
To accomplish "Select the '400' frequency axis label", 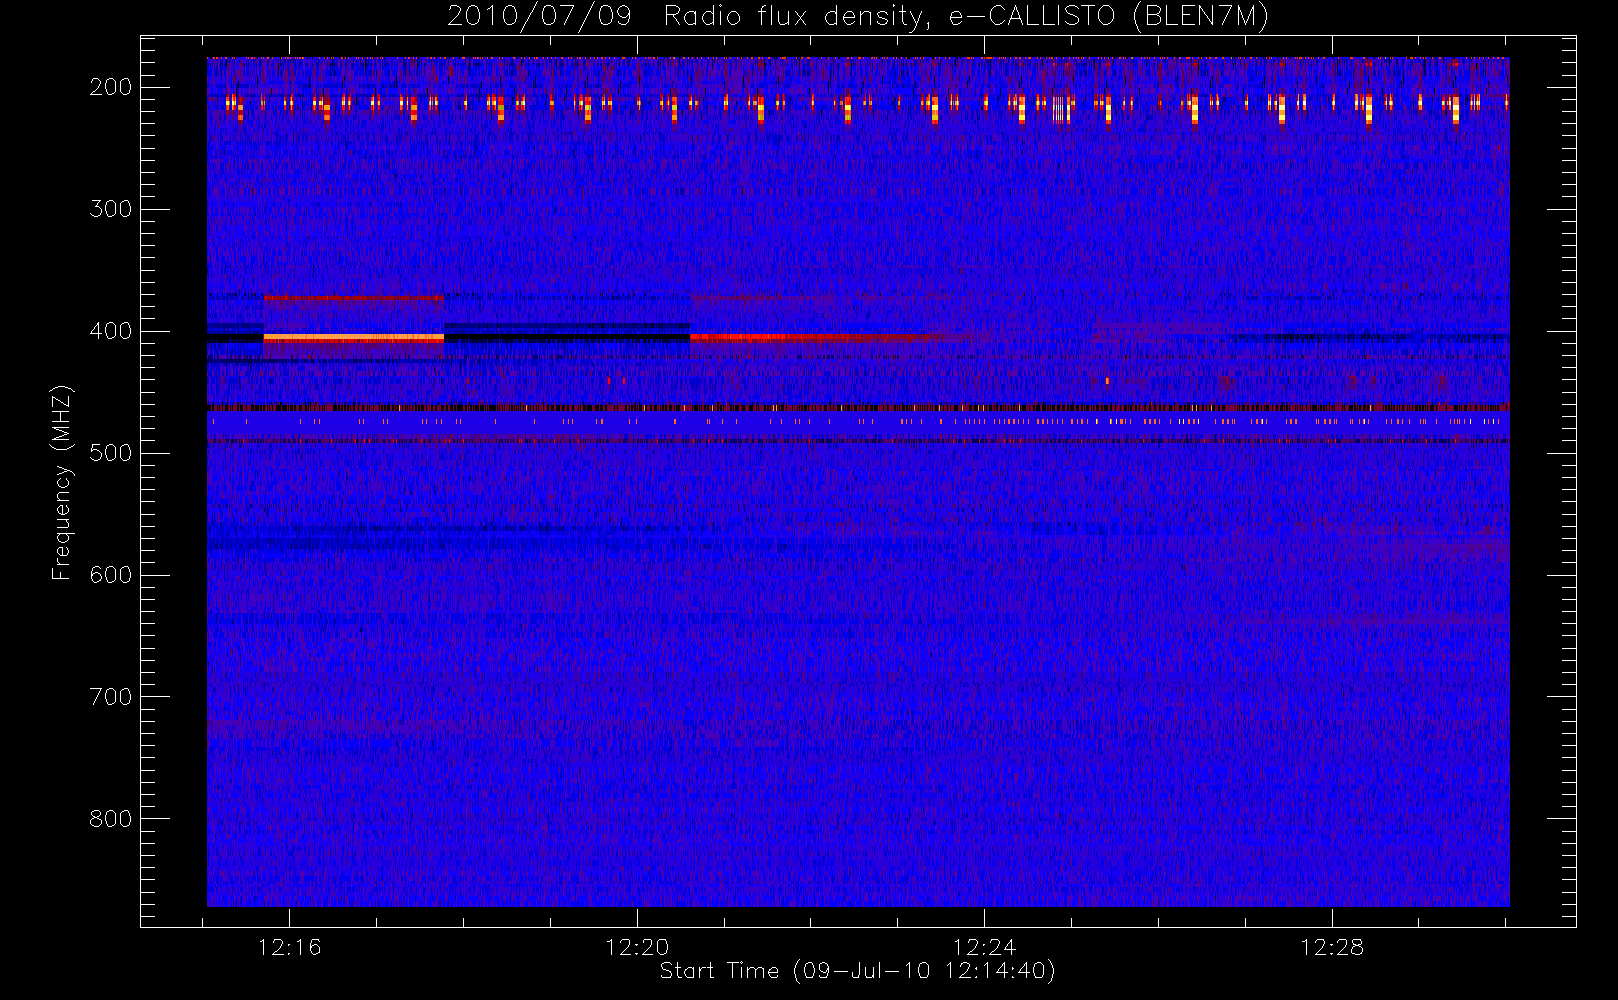I will 111,331.
